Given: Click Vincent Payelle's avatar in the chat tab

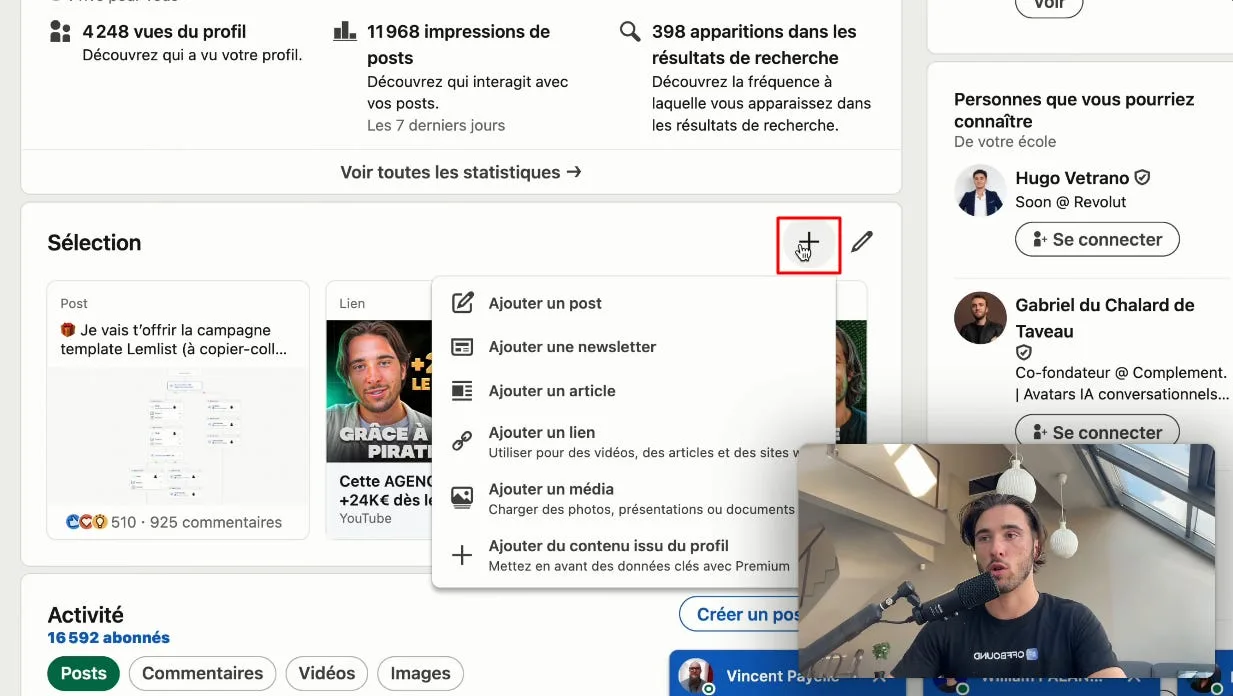Looking at the screenshot, I should (696, 677).
